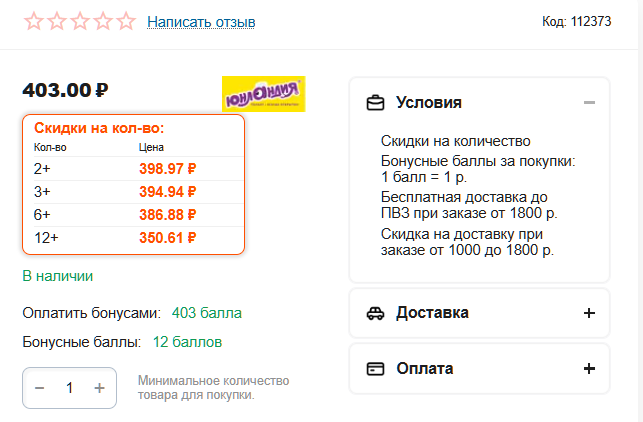Collapse the Условия section with minus
Viewport: 643px width, 422px height.
click(x=589, y=103)
